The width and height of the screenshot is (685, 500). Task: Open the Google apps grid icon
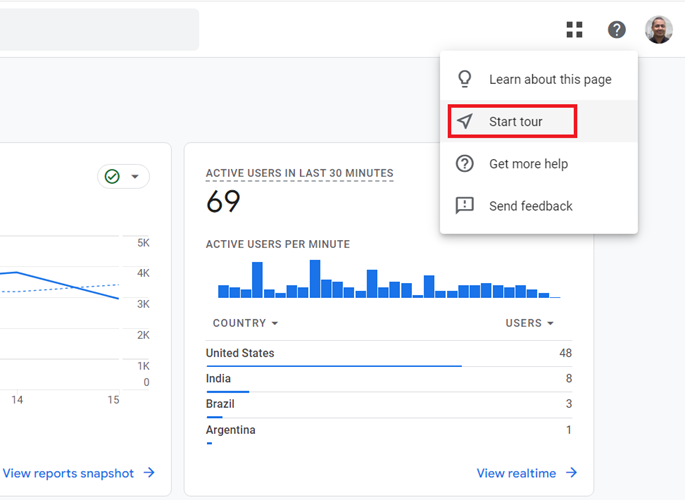(574, 30)
